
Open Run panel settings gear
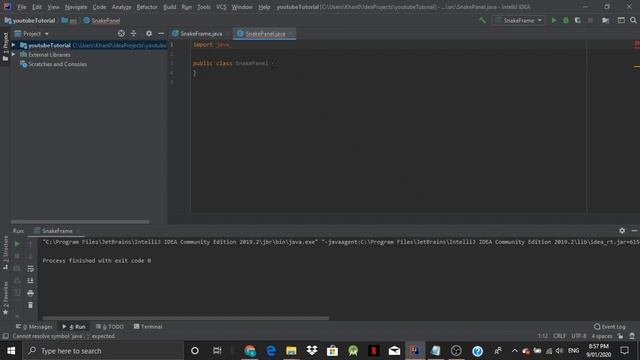pos(622,231)
